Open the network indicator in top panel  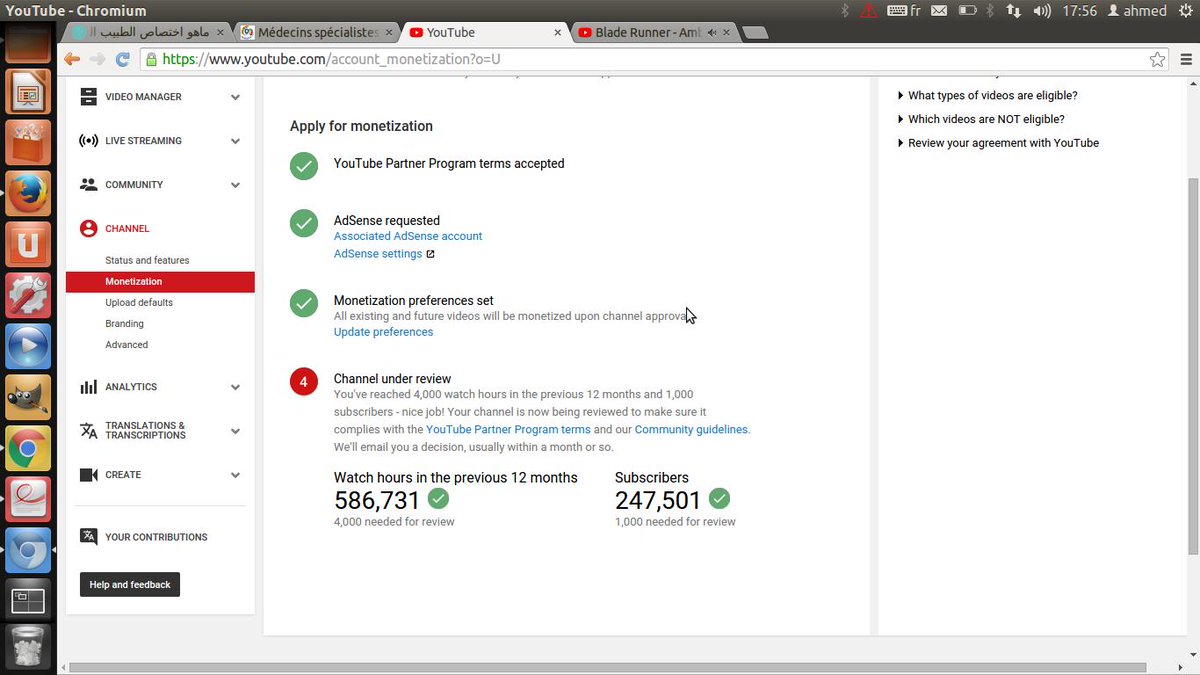click(x=1013, y=10)
